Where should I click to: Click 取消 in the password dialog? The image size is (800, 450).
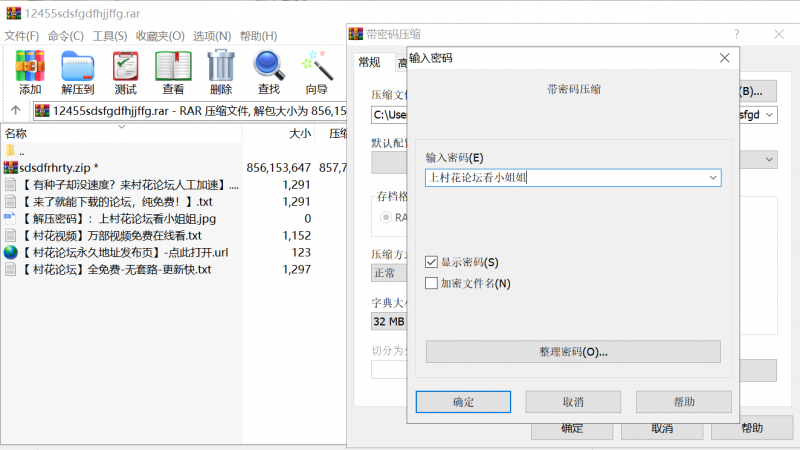pyautogui.click(x=573, y=402)
